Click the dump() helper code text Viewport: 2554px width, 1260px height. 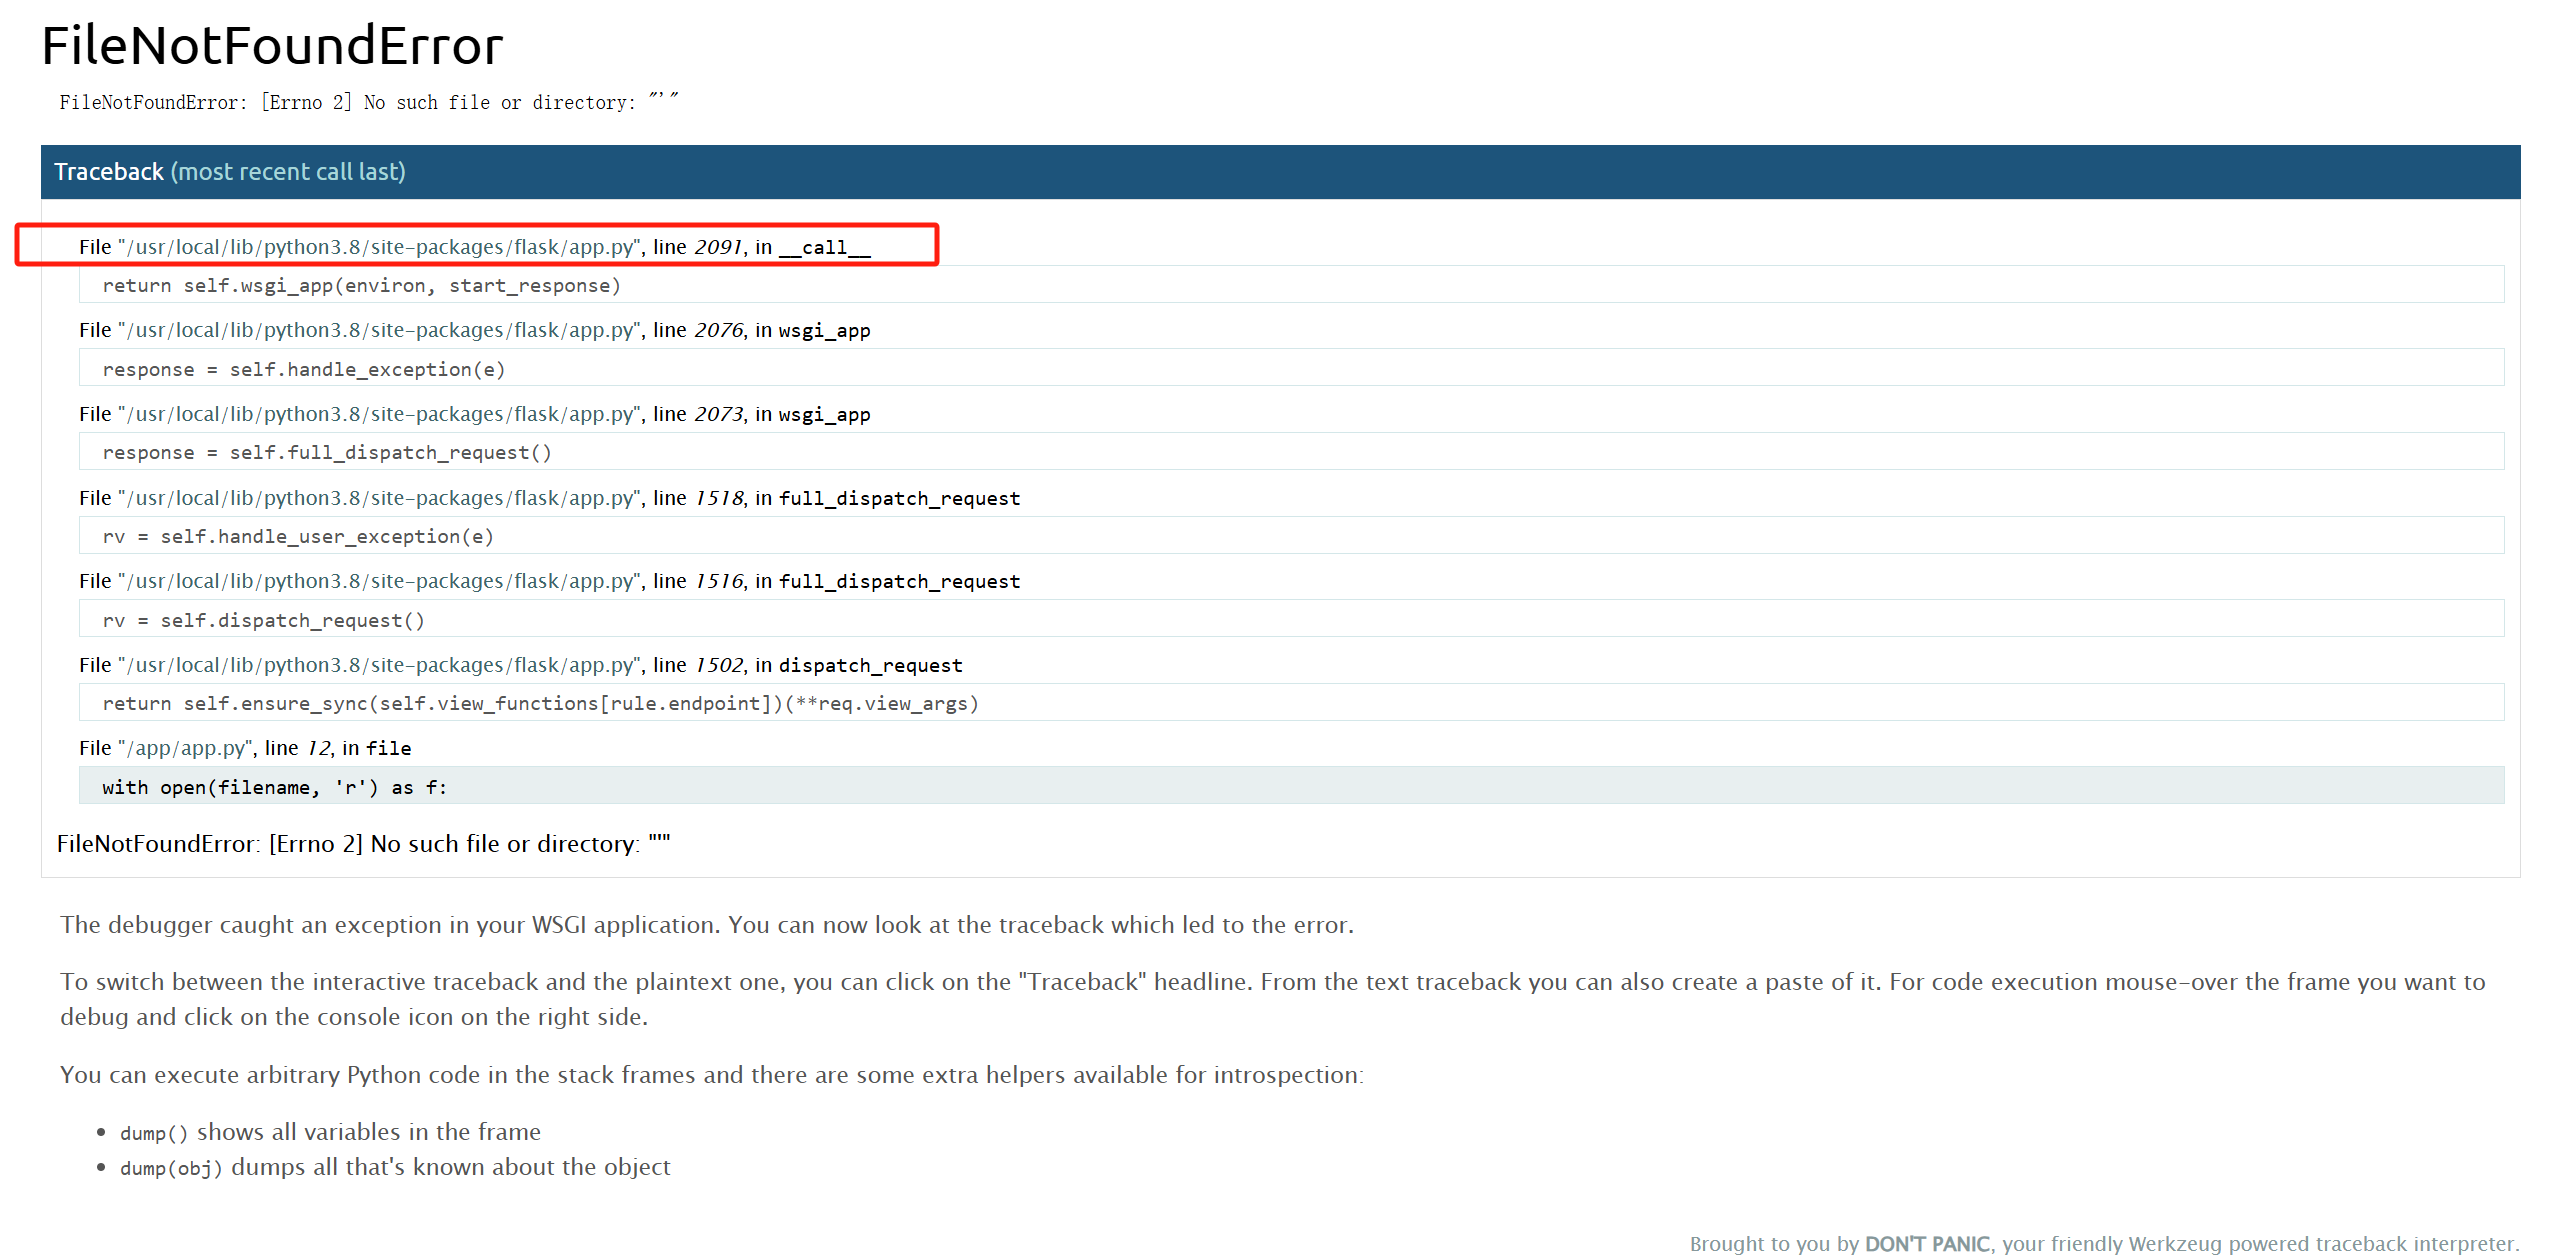click(153, 1133)
